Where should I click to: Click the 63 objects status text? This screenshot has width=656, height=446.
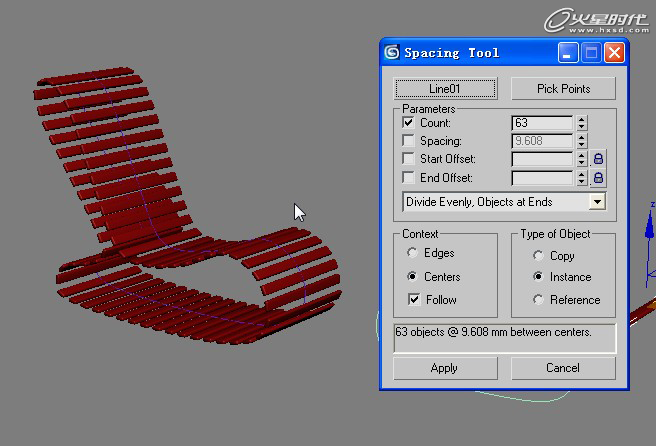click(x=493, y=332)
